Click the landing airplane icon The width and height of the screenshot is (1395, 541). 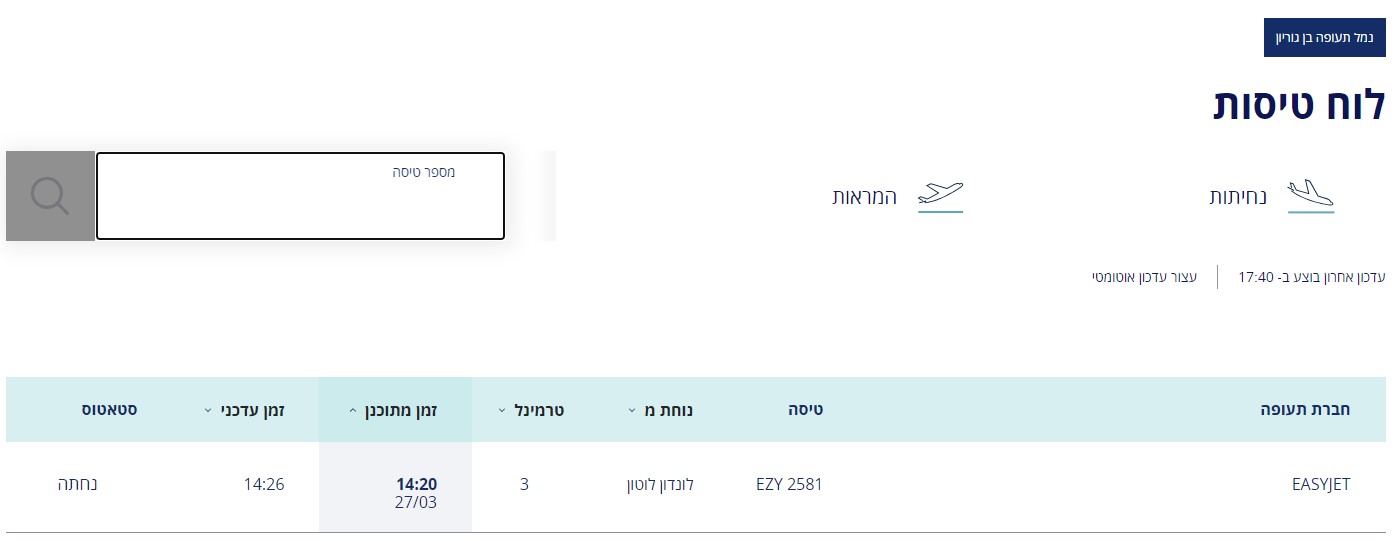point(1310,194)
